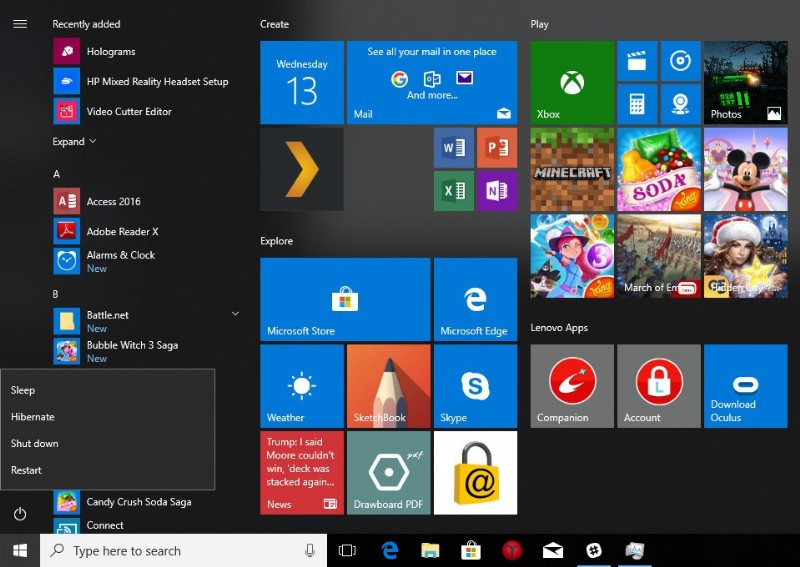The width and height of the screenshot is (800, 567).
Task: Open Mail from the taskbar
Action: pyautogui.click(x=553, y=551)
